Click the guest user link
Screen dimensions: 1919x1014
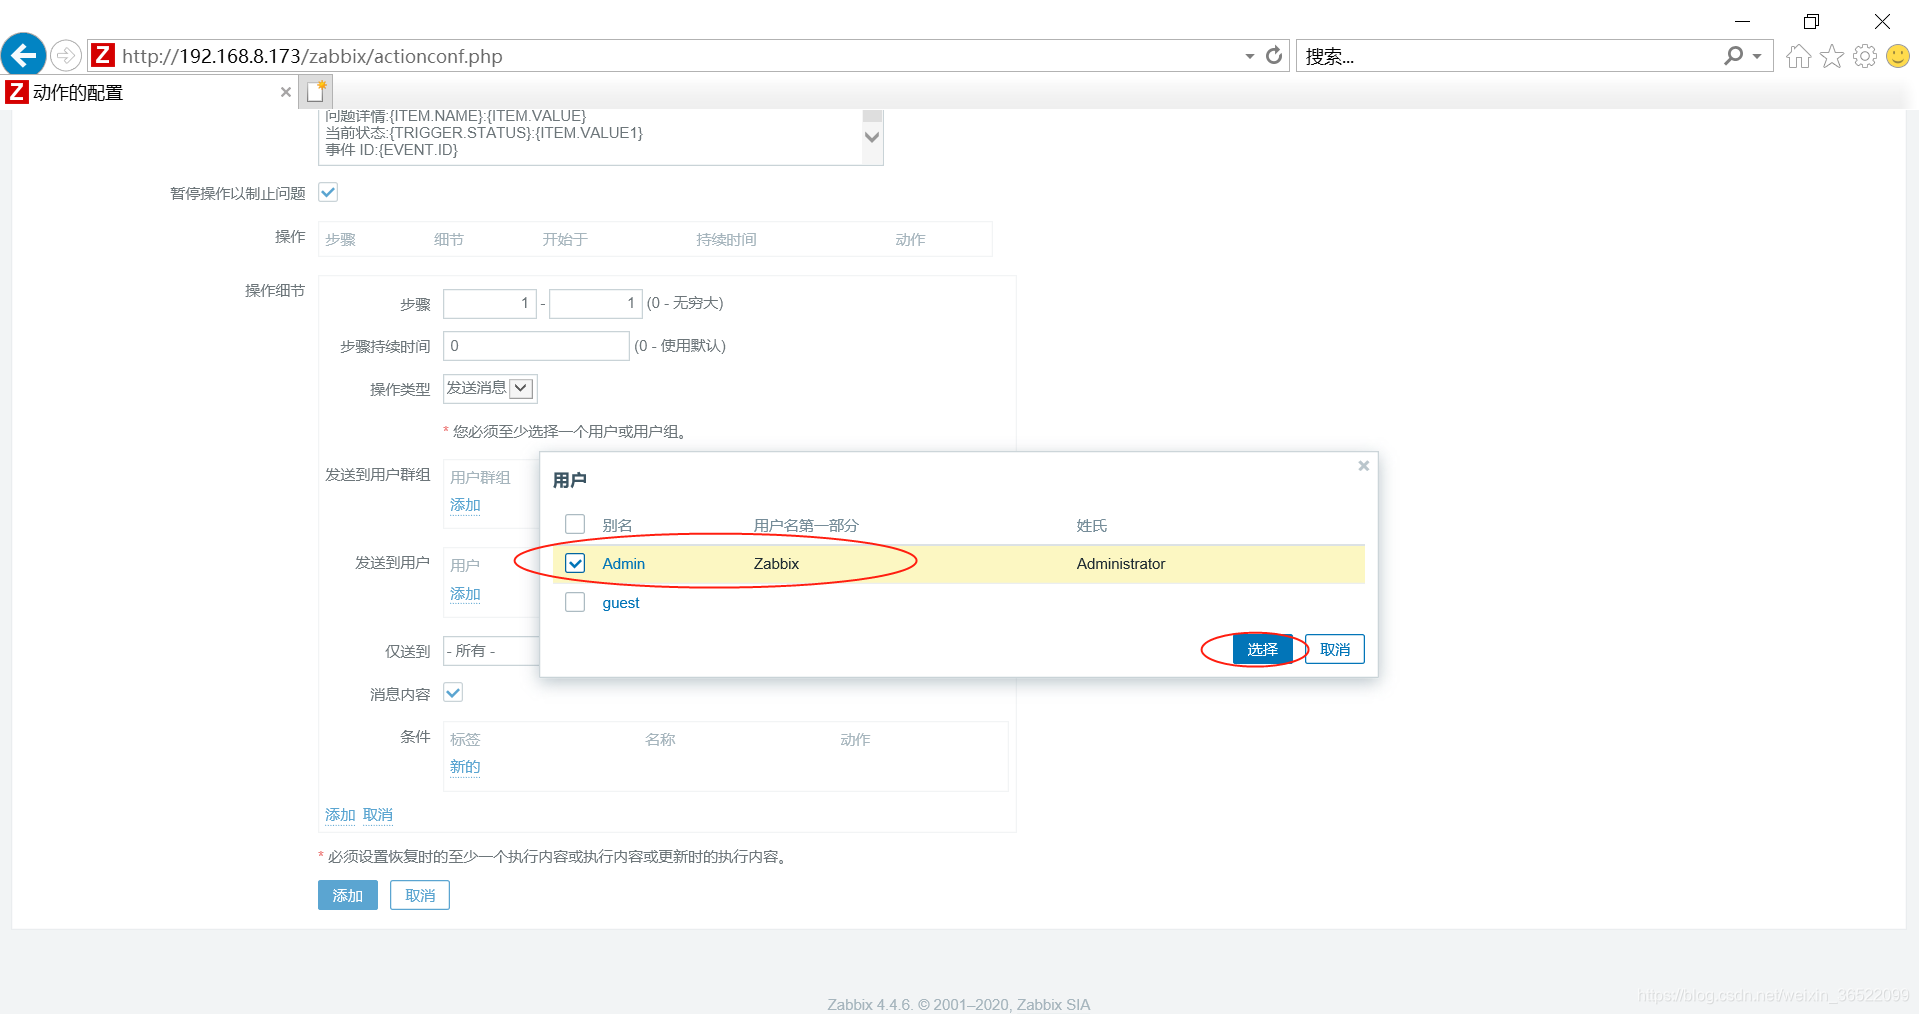620,603
